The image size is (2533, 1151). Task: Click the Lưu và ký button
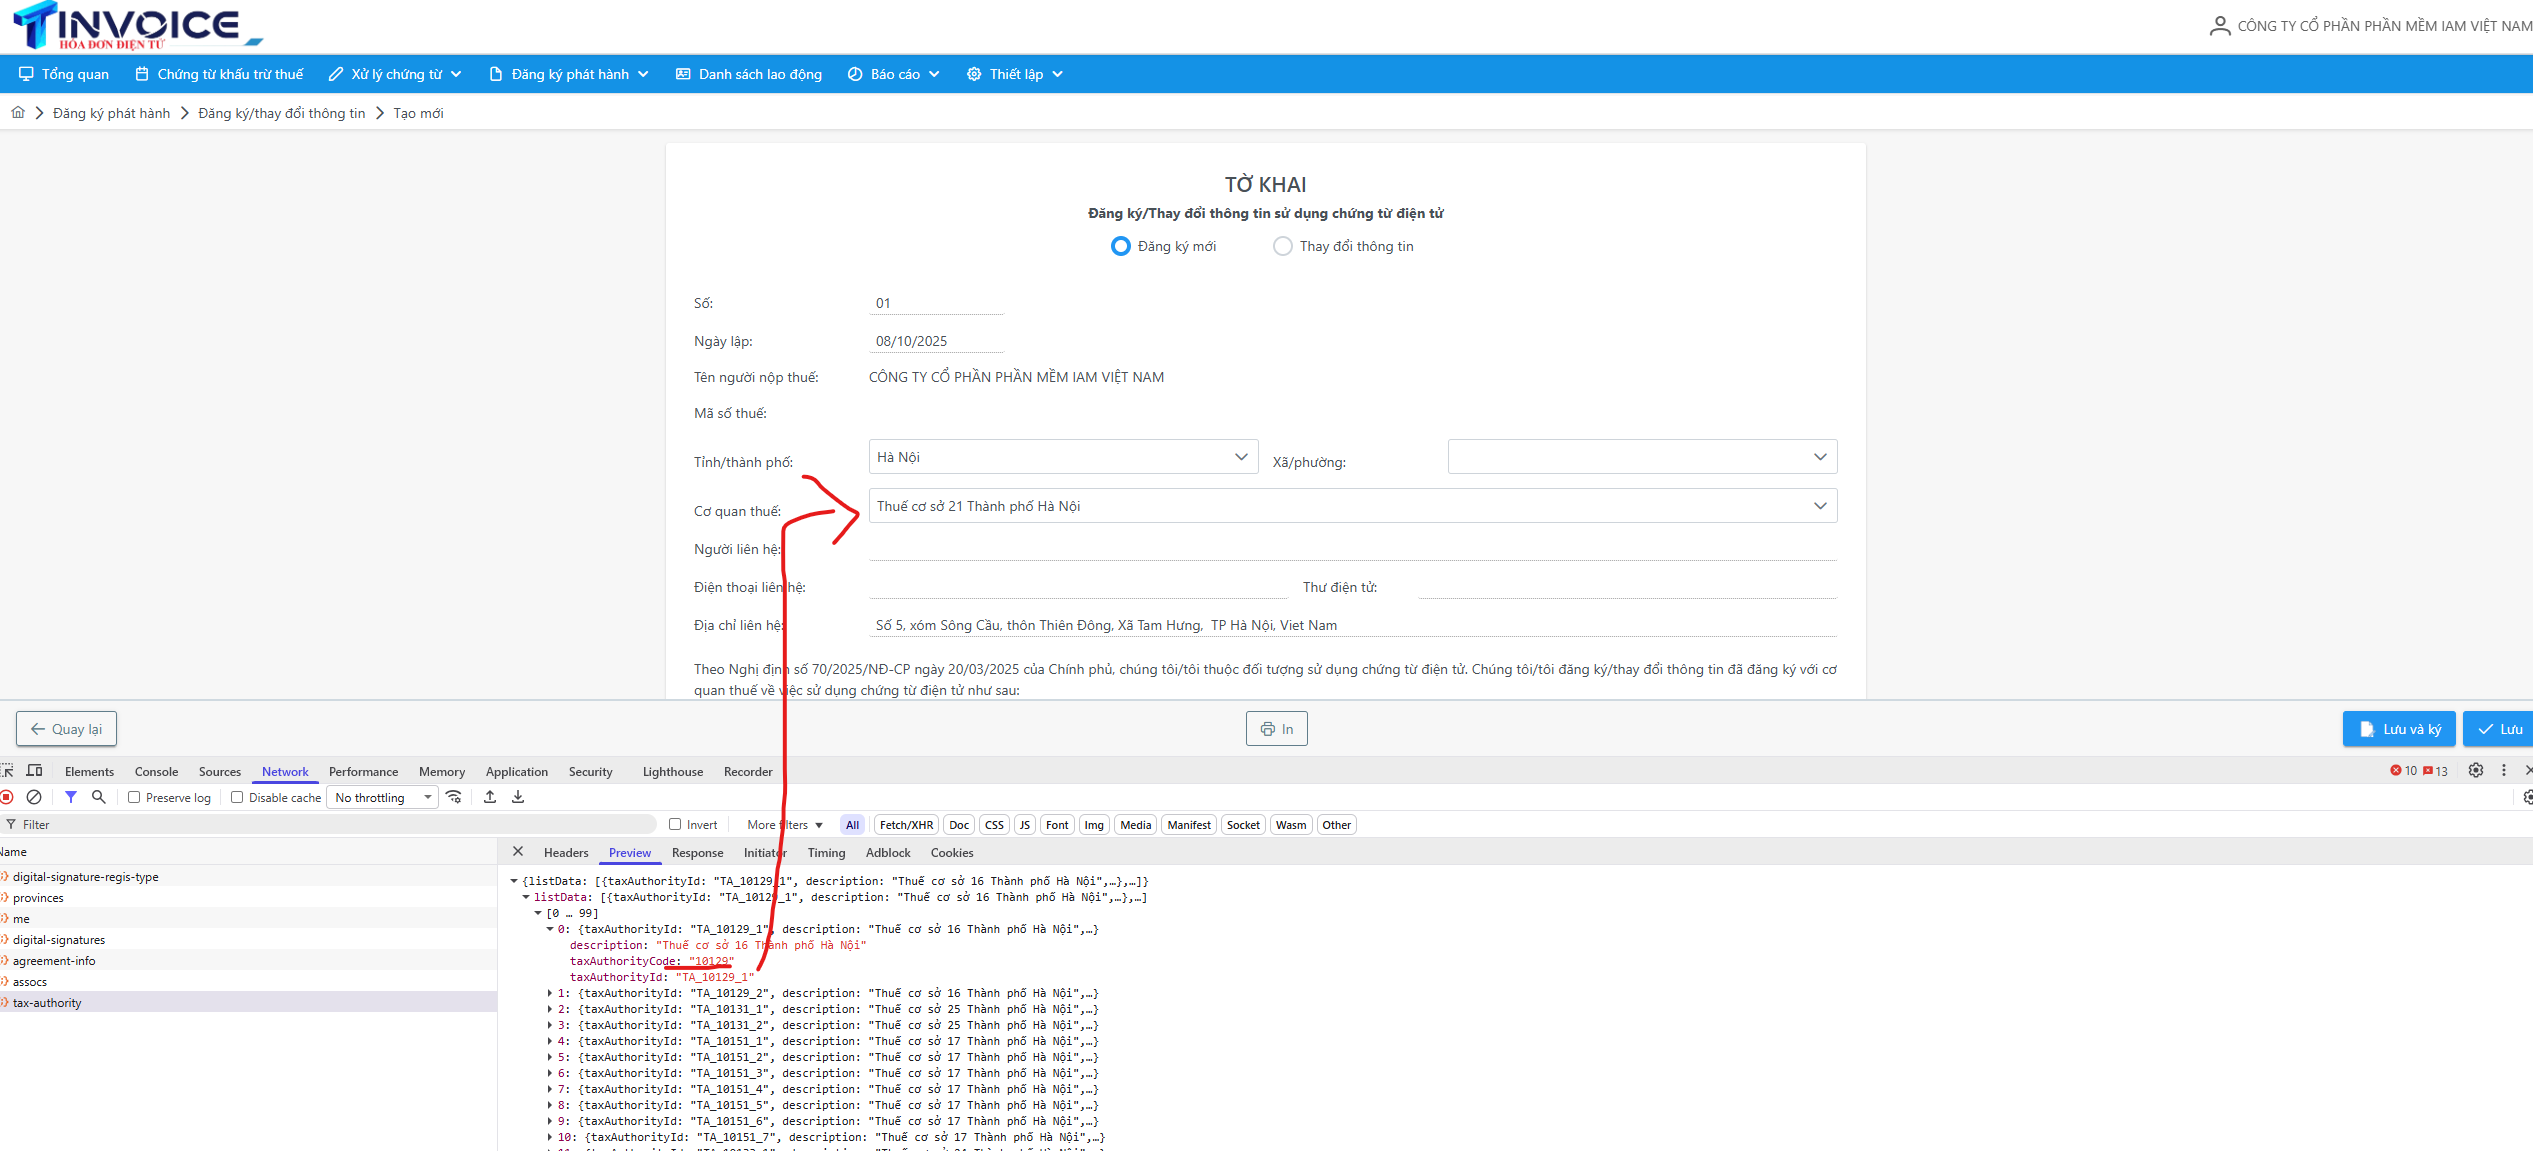2399,729
